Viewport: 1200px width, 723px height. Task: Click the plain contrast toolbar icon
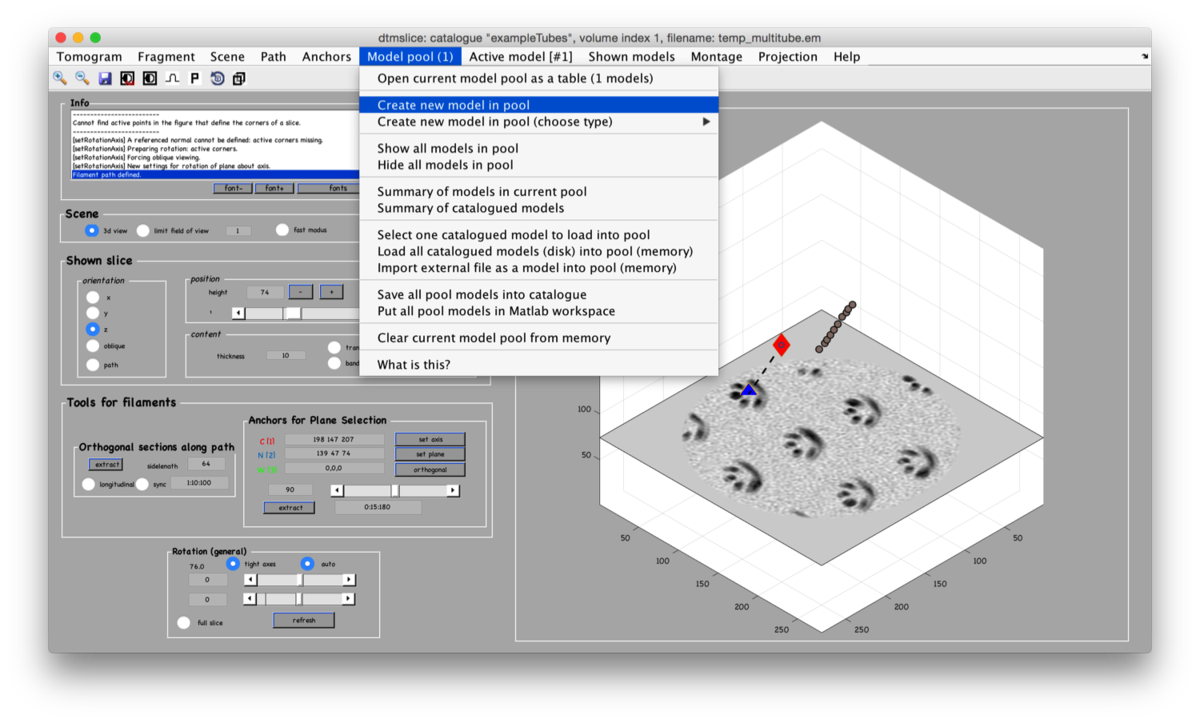click(150, 78)
